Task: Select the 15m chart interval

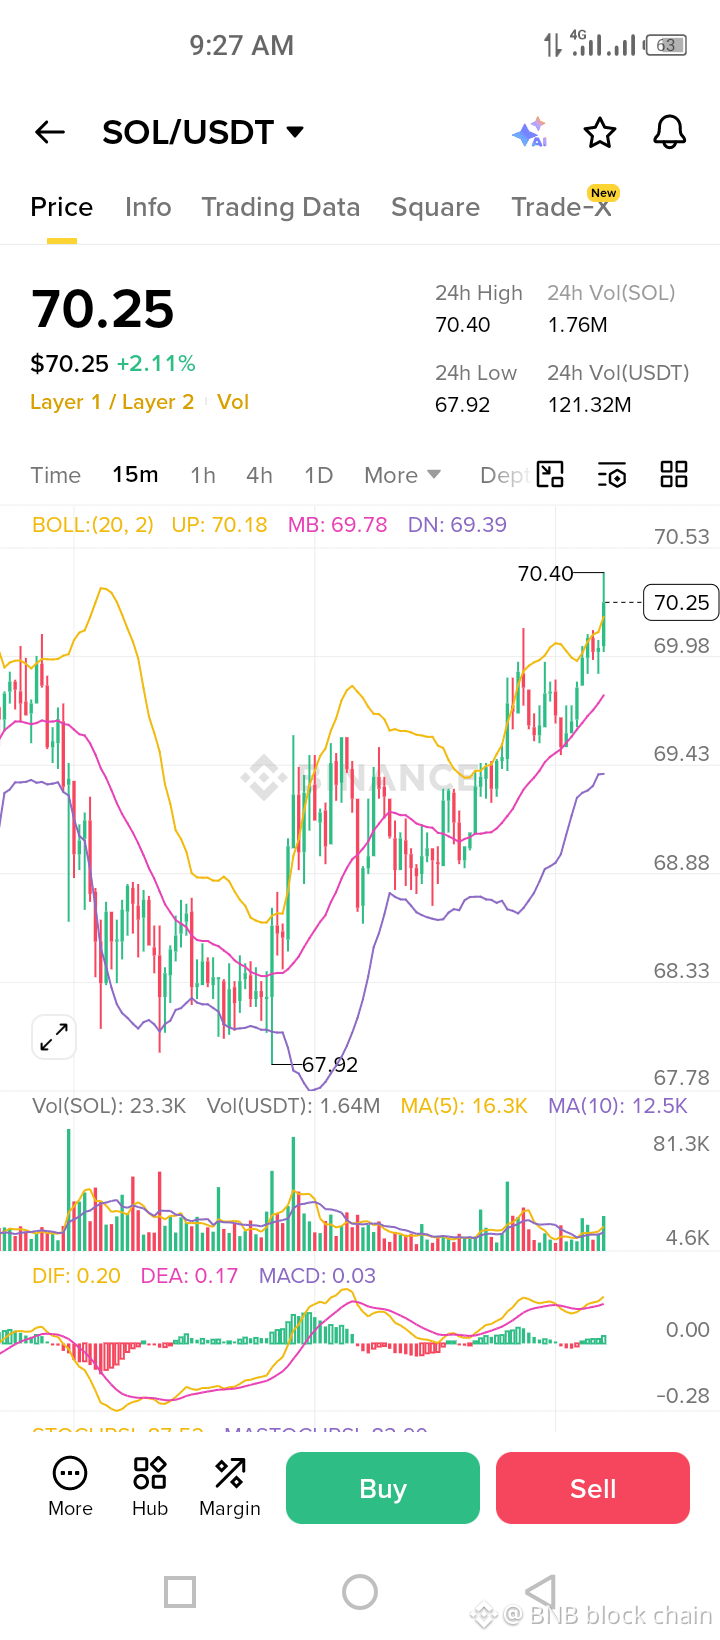Action: pos(135,475)
